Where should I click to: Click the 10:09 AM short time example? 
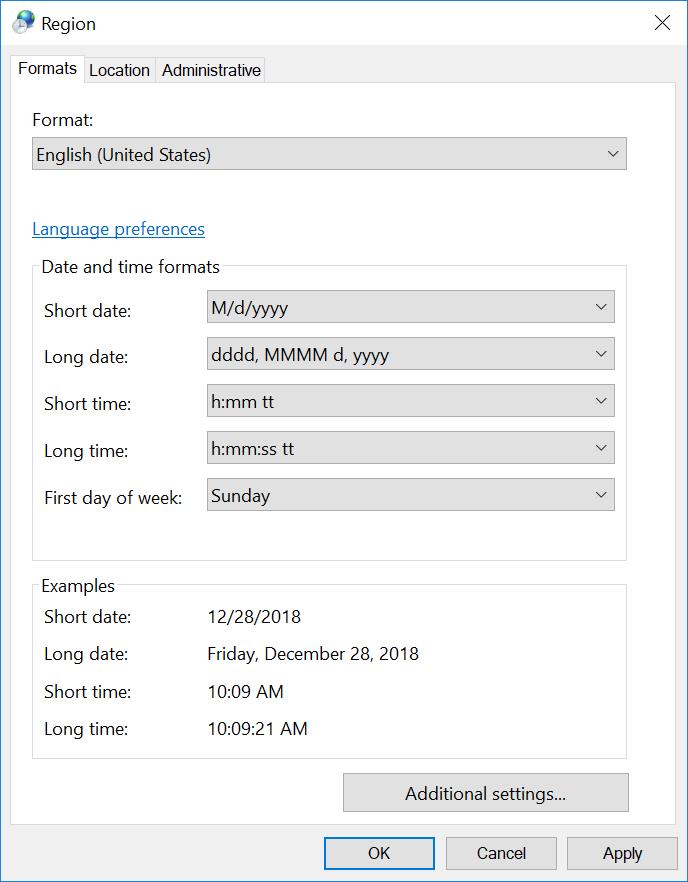tap(245, 692)
